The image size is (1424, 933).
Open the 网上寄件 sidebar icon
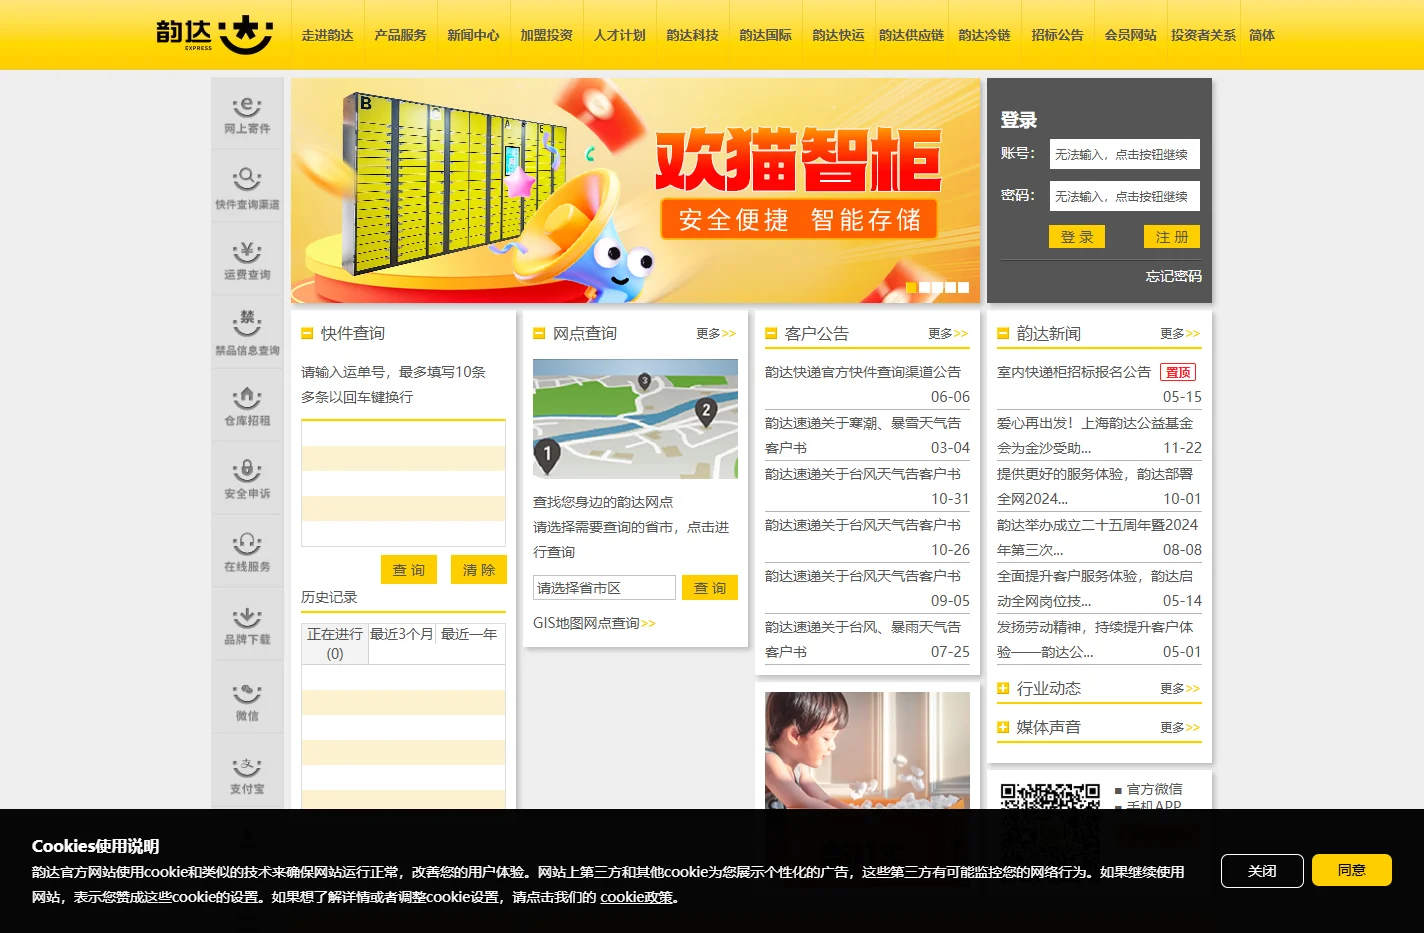(x=247, y=114)
